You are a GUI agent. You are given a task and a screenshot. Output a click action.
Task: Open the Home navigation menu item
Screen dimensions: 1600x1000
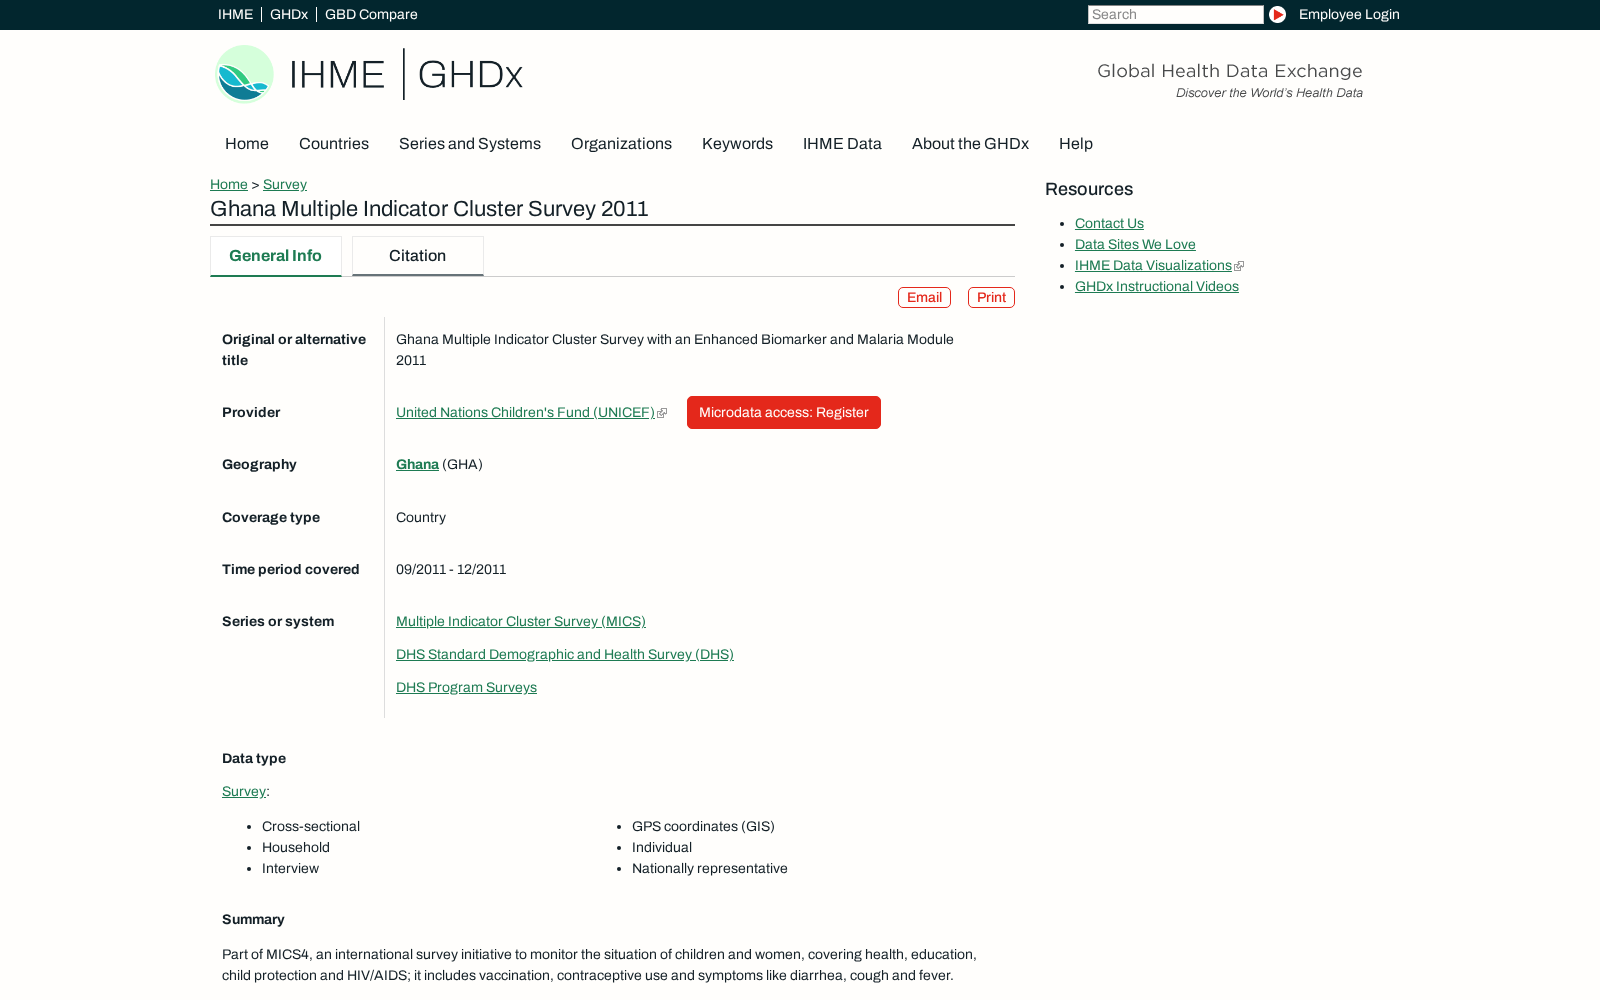247,144
